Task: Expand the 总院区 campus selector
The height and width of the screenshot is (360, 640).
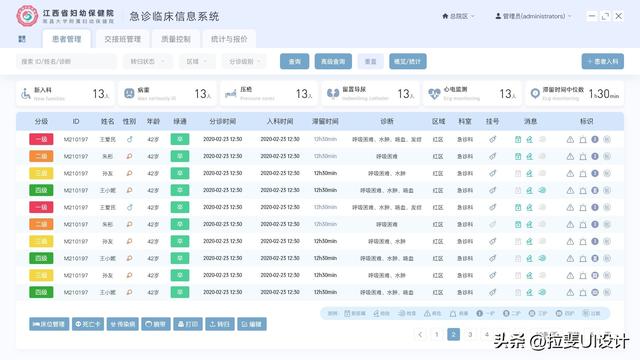Action: (458, 16)
